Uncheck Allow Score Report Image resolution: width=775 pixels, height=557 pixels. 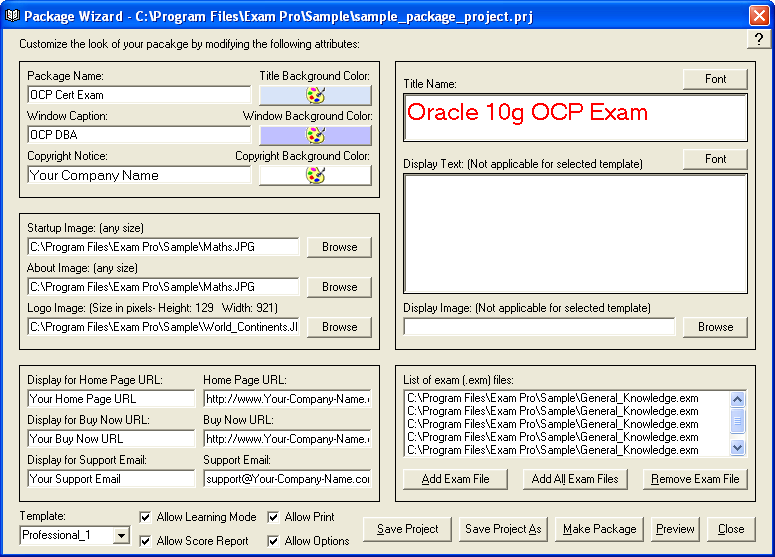click(146, 541)
